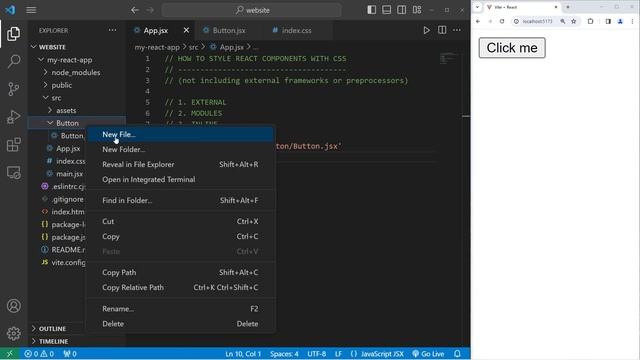Screen dimensions: 640x360
Task: Choose Cut from context menu
Action: pos(180,221)
